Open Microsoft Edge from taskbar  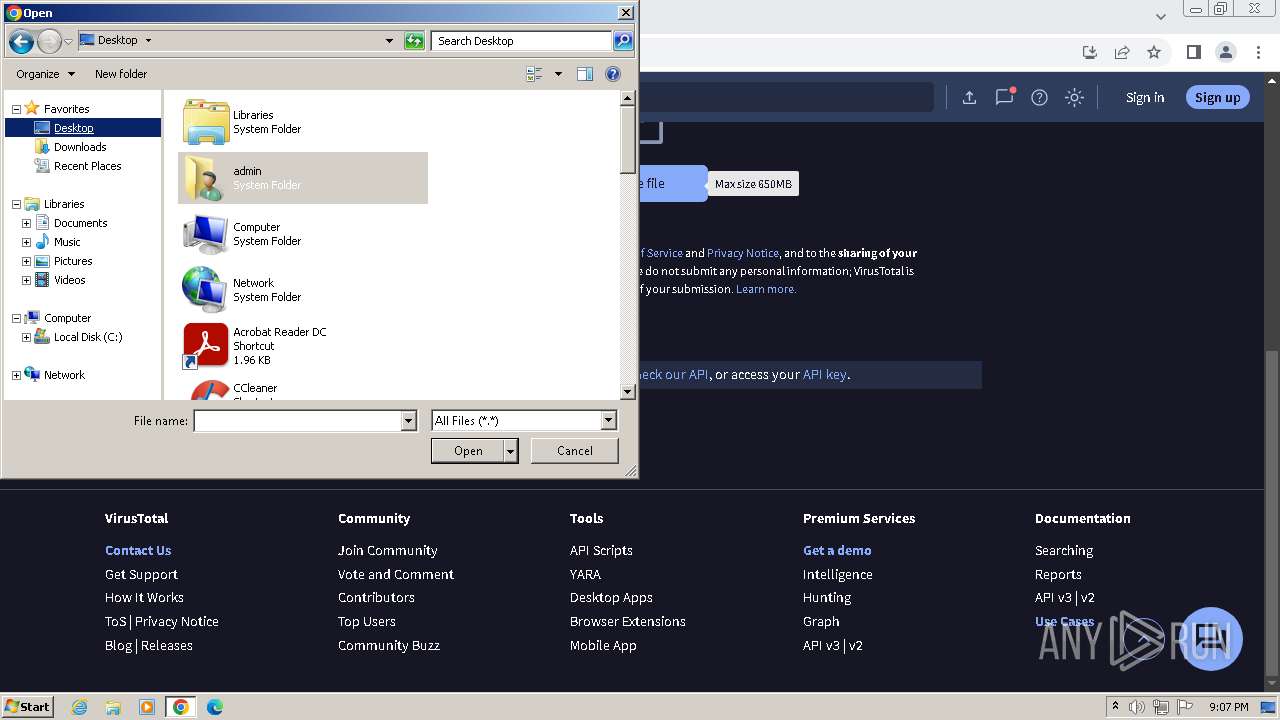[x=214, y=707]
